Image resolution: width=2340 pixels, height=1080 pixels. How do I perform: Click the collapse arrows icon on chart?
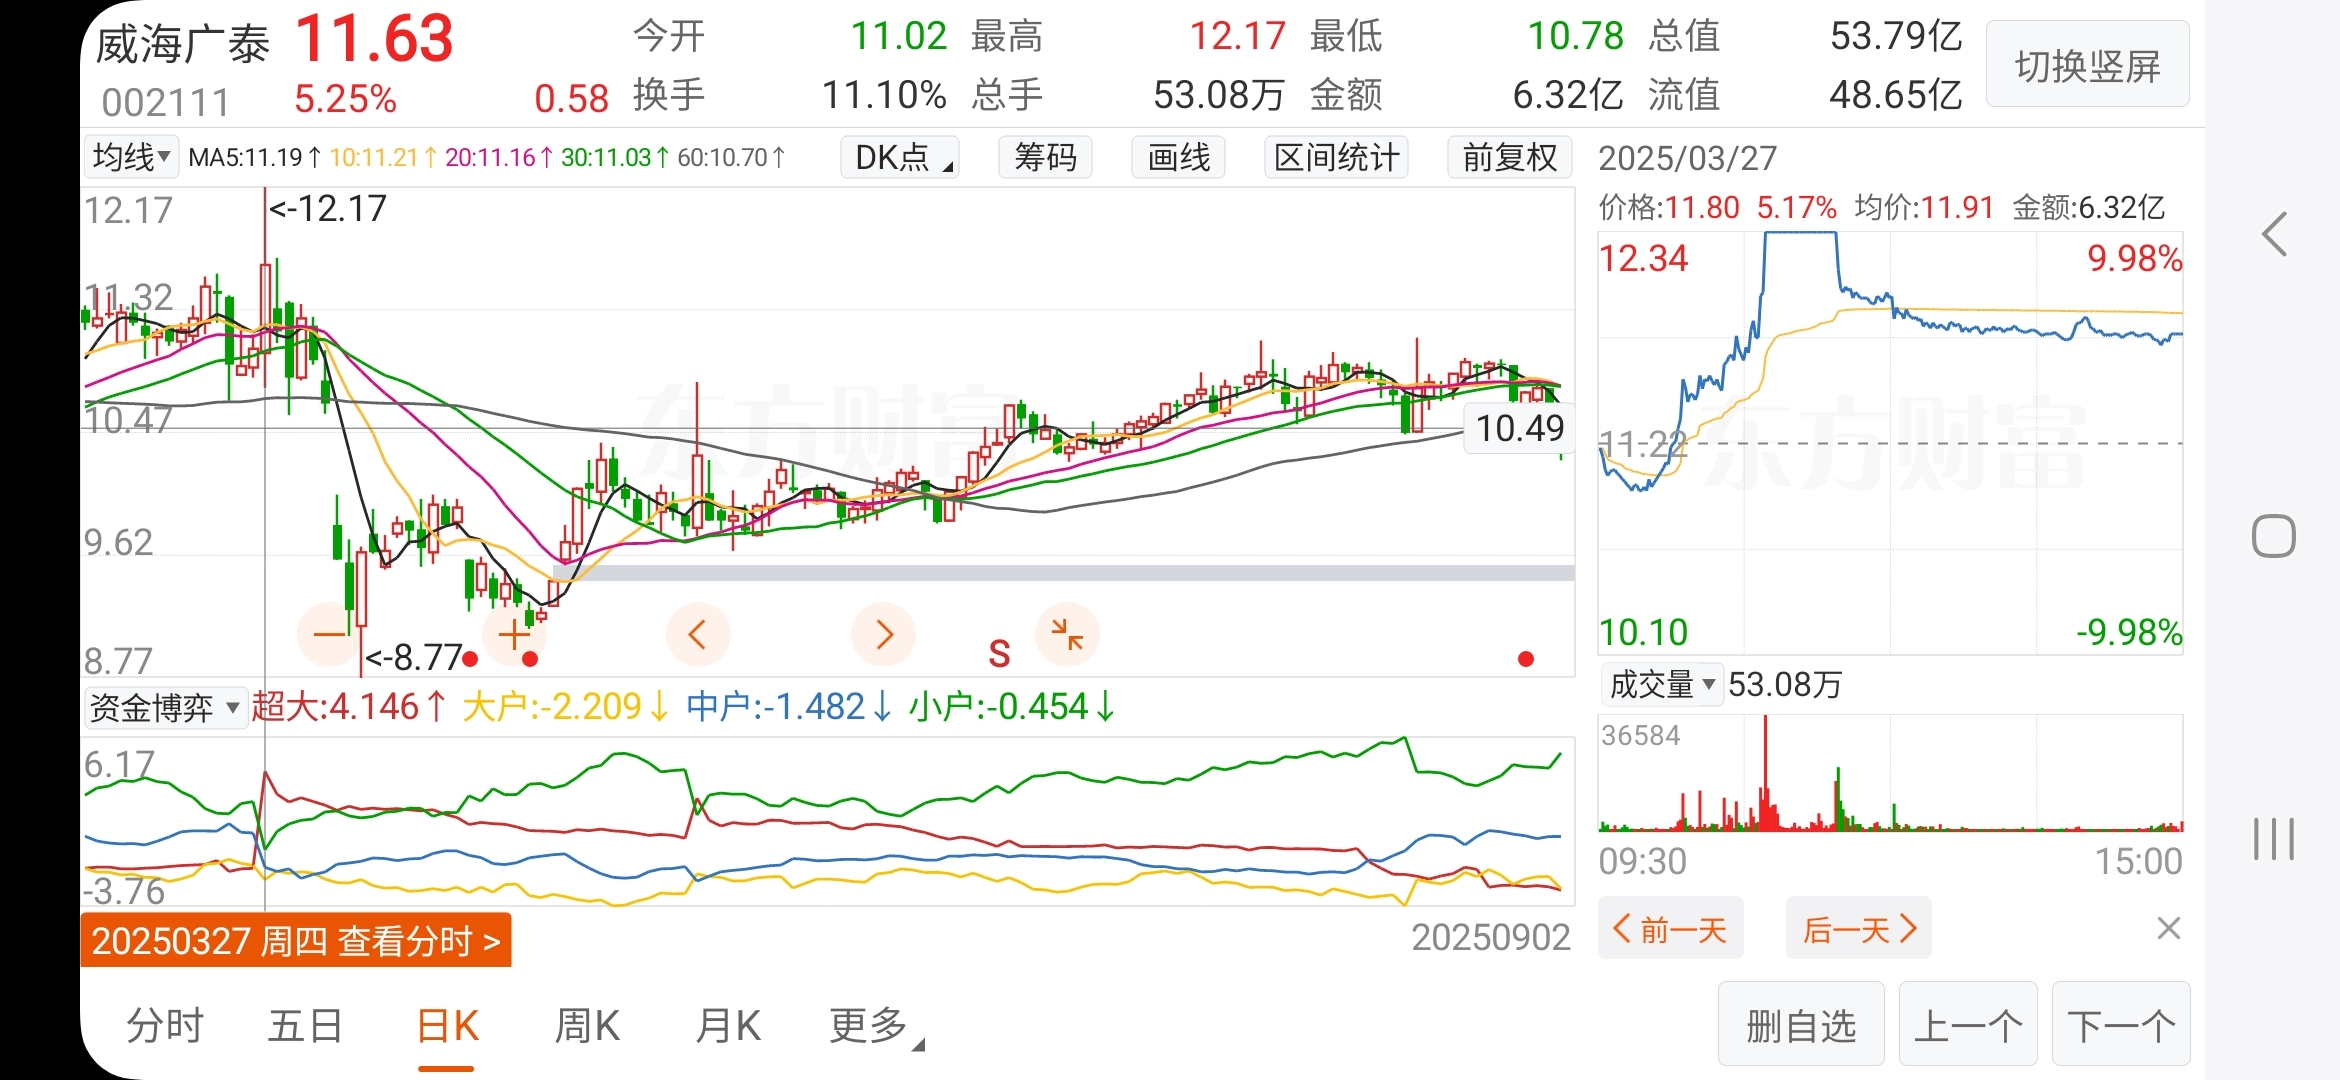(x=1067, y=634)
